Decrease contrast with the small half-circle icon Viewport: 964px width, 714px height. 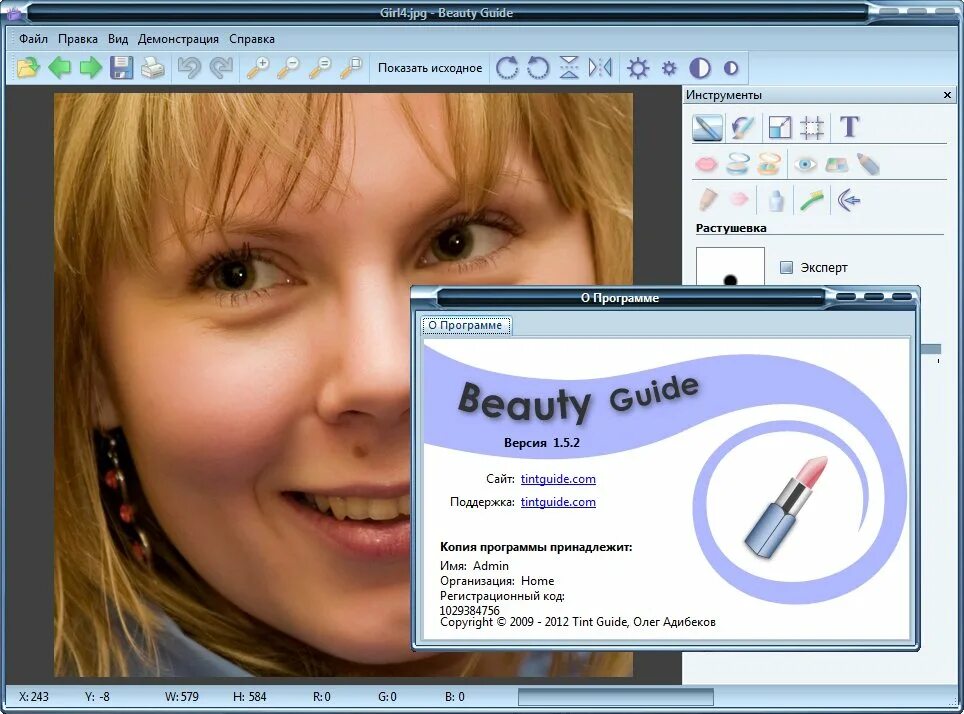[730, 68]
